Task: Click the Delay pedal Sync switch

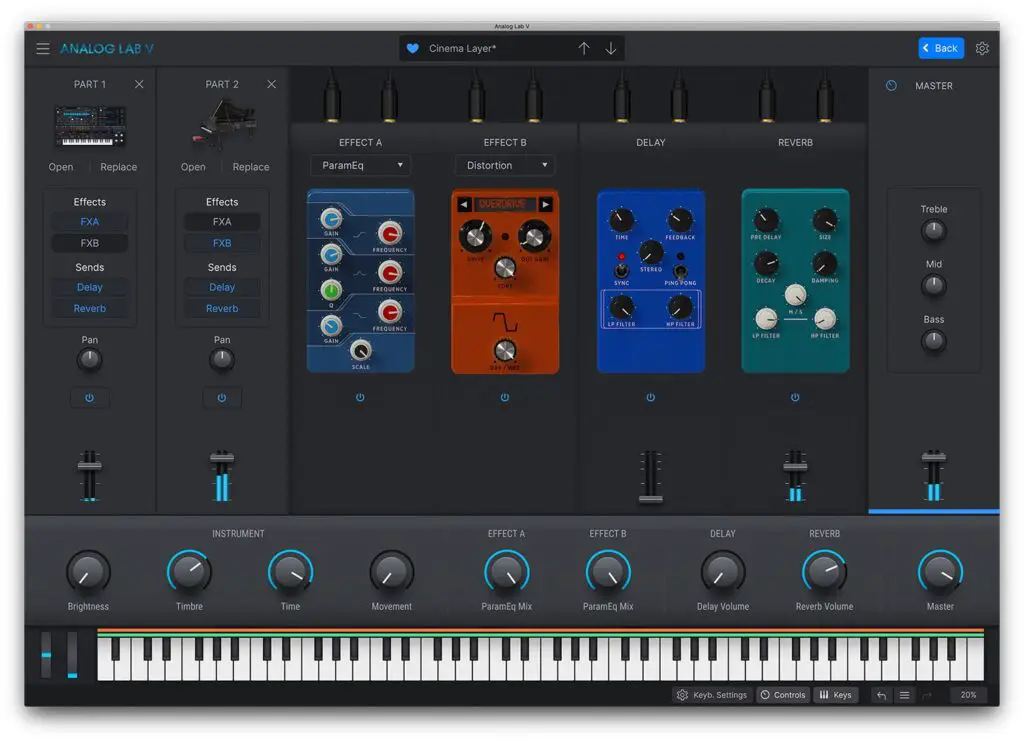Action: [x=621, y=270]
